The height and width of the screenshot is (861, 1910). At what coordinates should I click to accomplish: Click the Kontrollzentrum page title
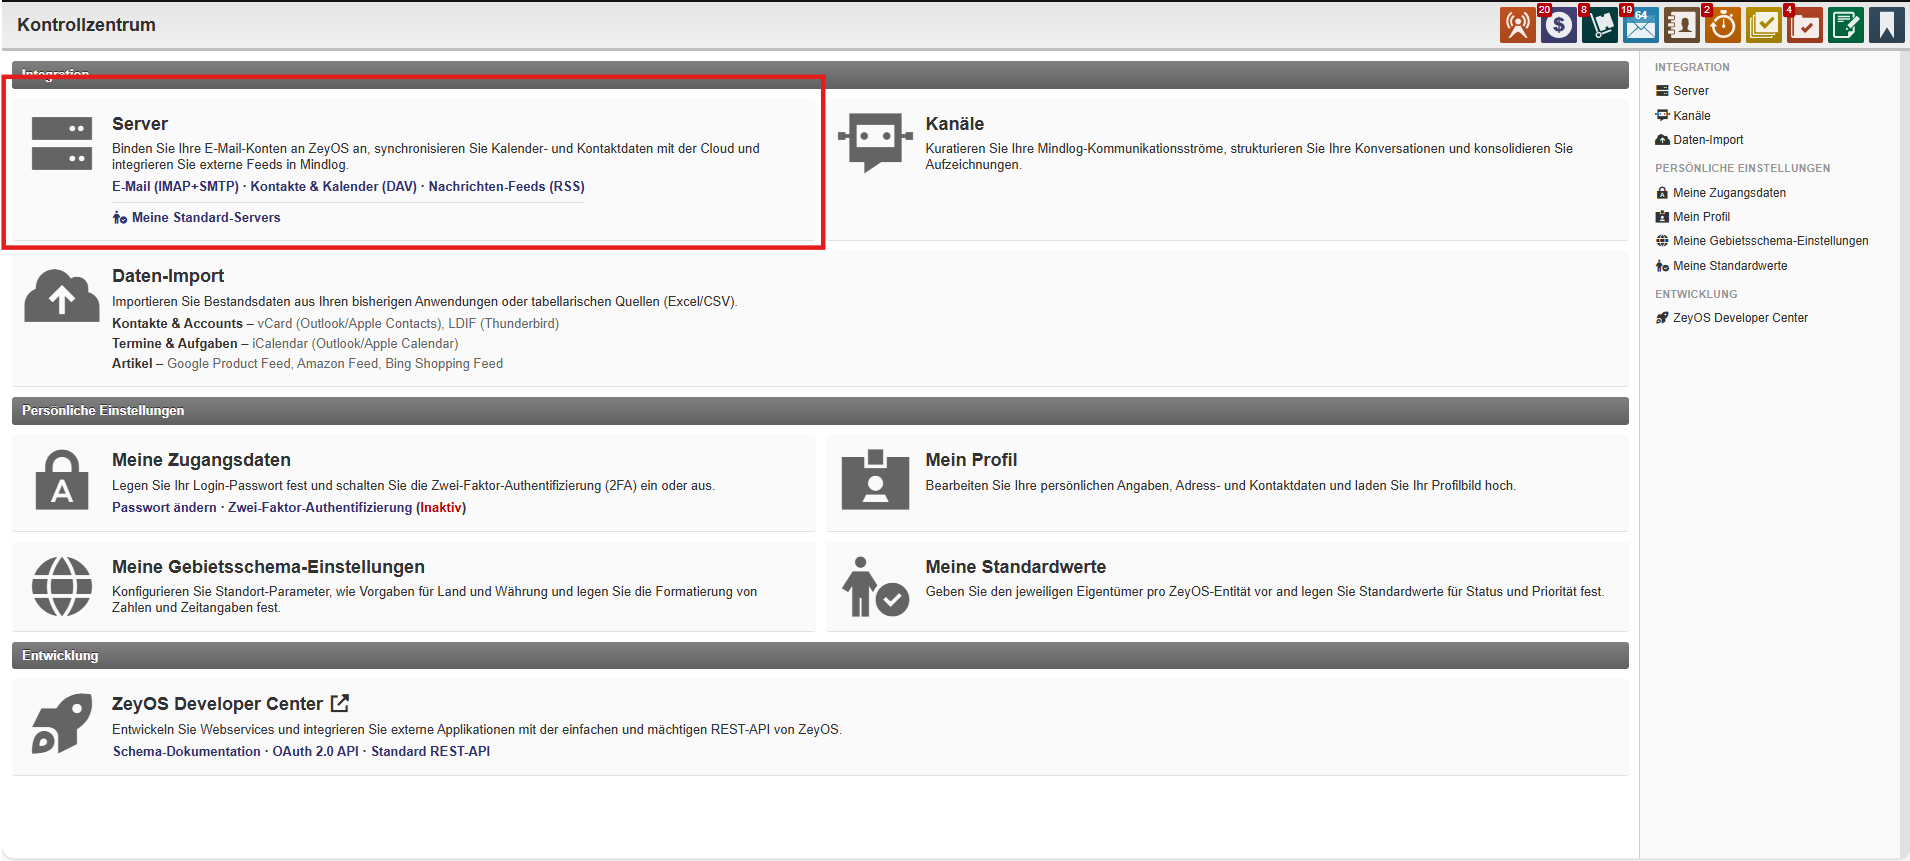pos(86,25)
